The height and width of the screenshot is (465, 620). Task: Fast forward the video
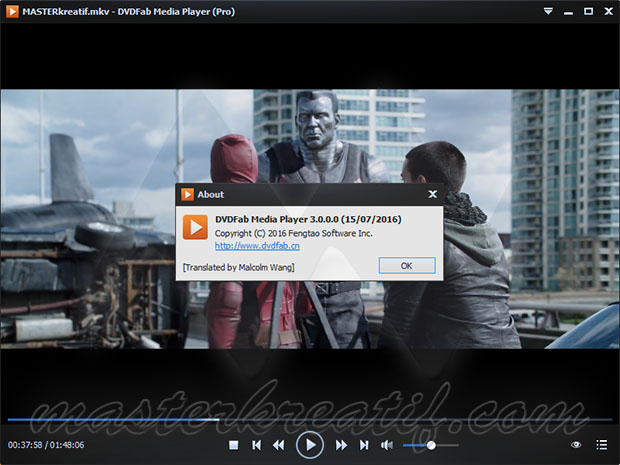341,445
